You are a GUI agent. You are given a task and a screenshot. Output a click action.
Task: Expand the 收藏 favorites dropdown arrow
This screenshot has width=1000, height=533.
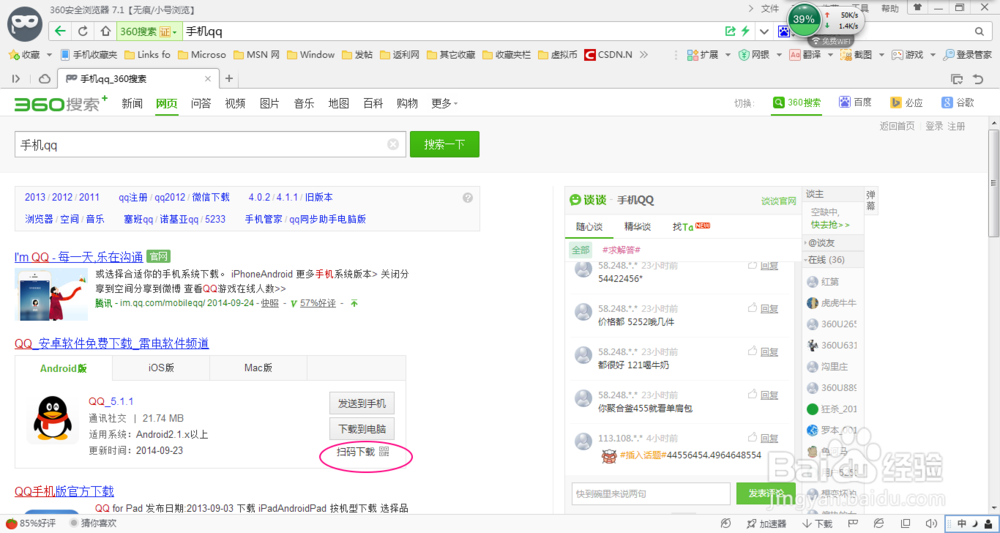click(49, 55)
